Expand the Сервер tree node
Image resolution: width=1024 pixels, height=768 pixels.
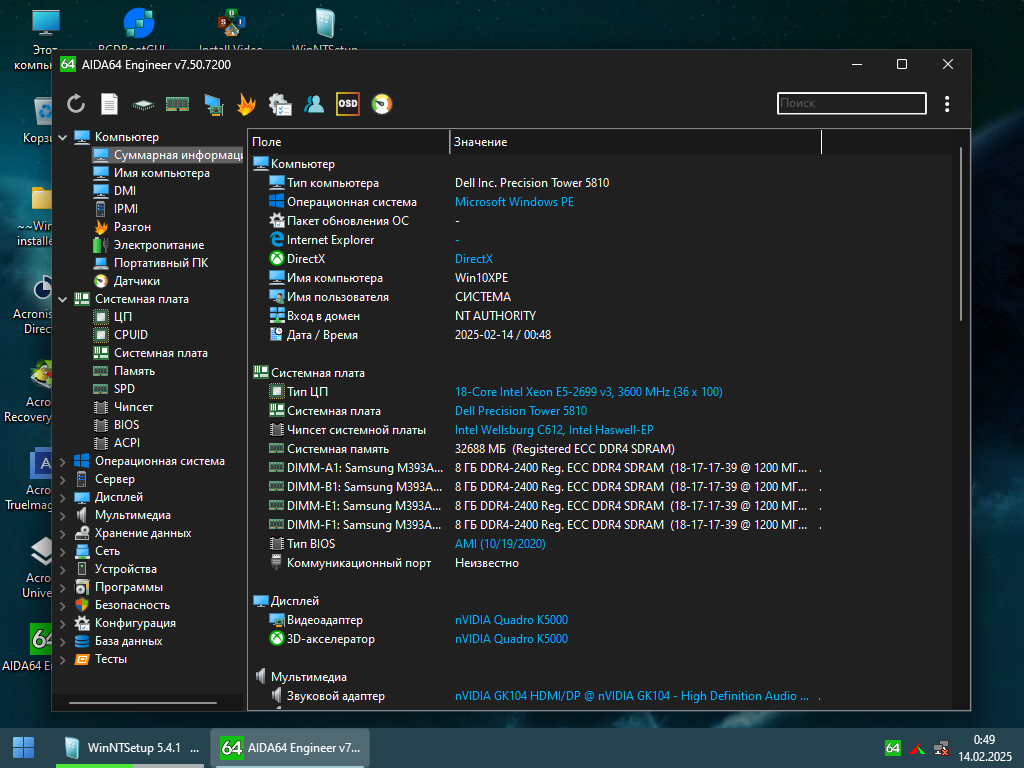(x=63, y=479)
